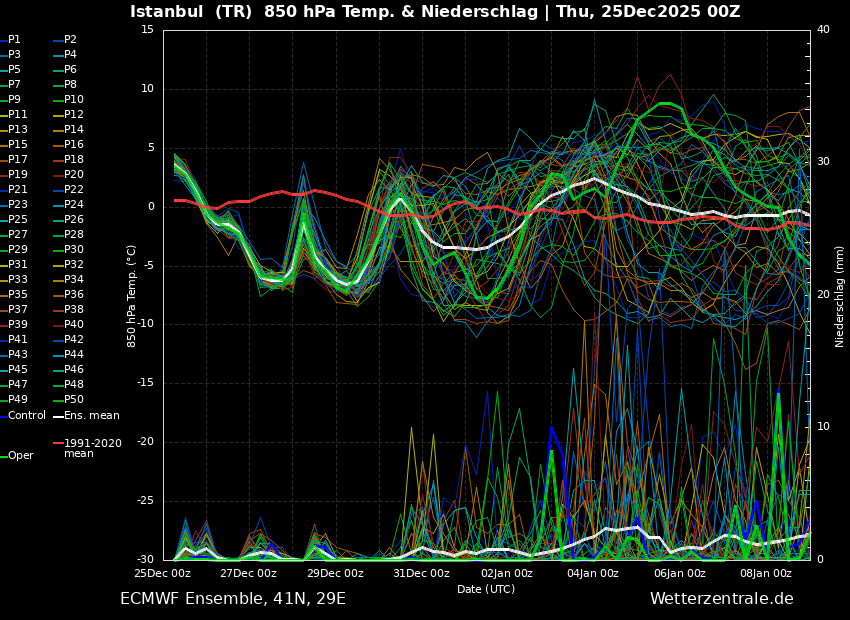Image resolution: width=850 pixels, height=620 pixels.
Task: Select legend label P42
Action: point(69,339)
